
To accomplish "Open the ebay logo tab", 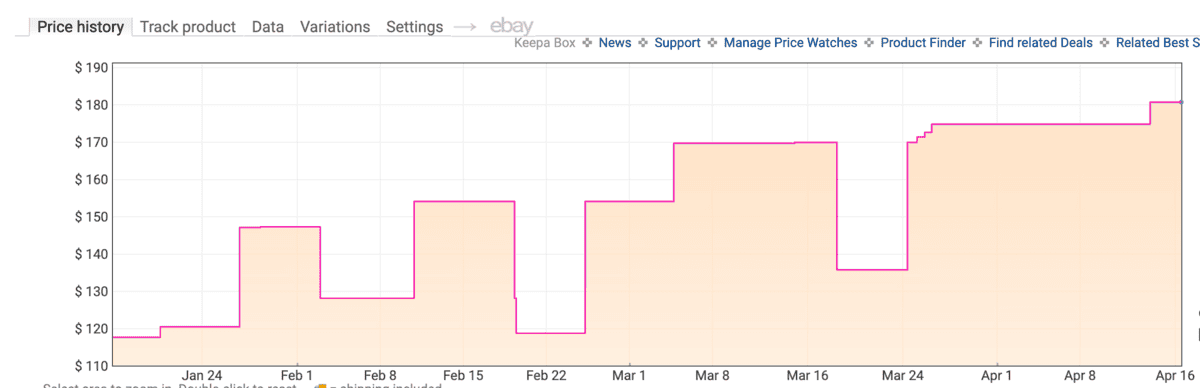I will (511, 27).
